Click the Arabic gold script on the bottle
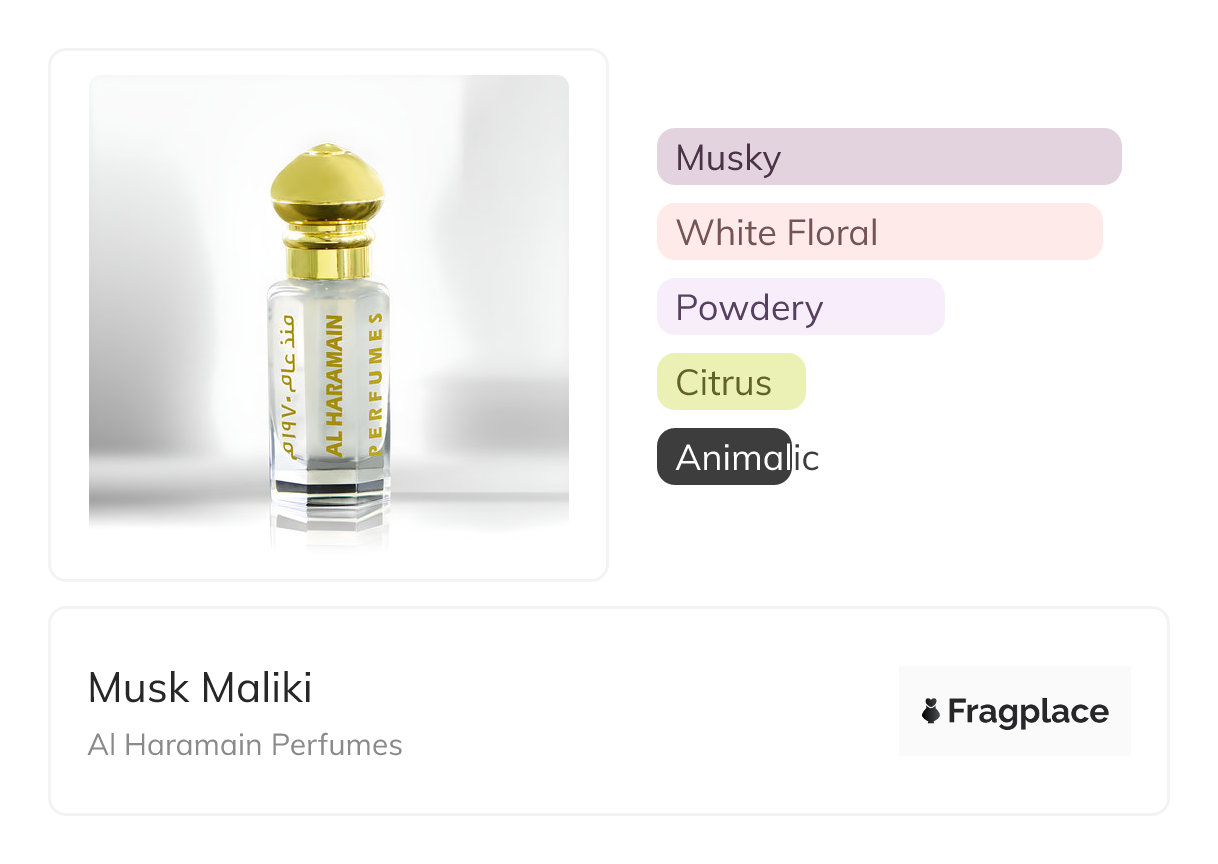The image size is (1218, 864). tap(286, 384)
